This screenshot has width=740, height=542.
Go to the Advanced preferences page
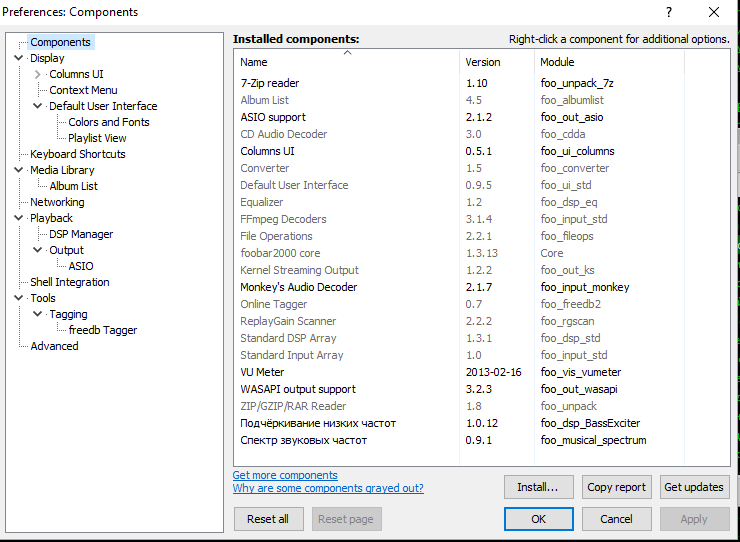pos(54,346)
